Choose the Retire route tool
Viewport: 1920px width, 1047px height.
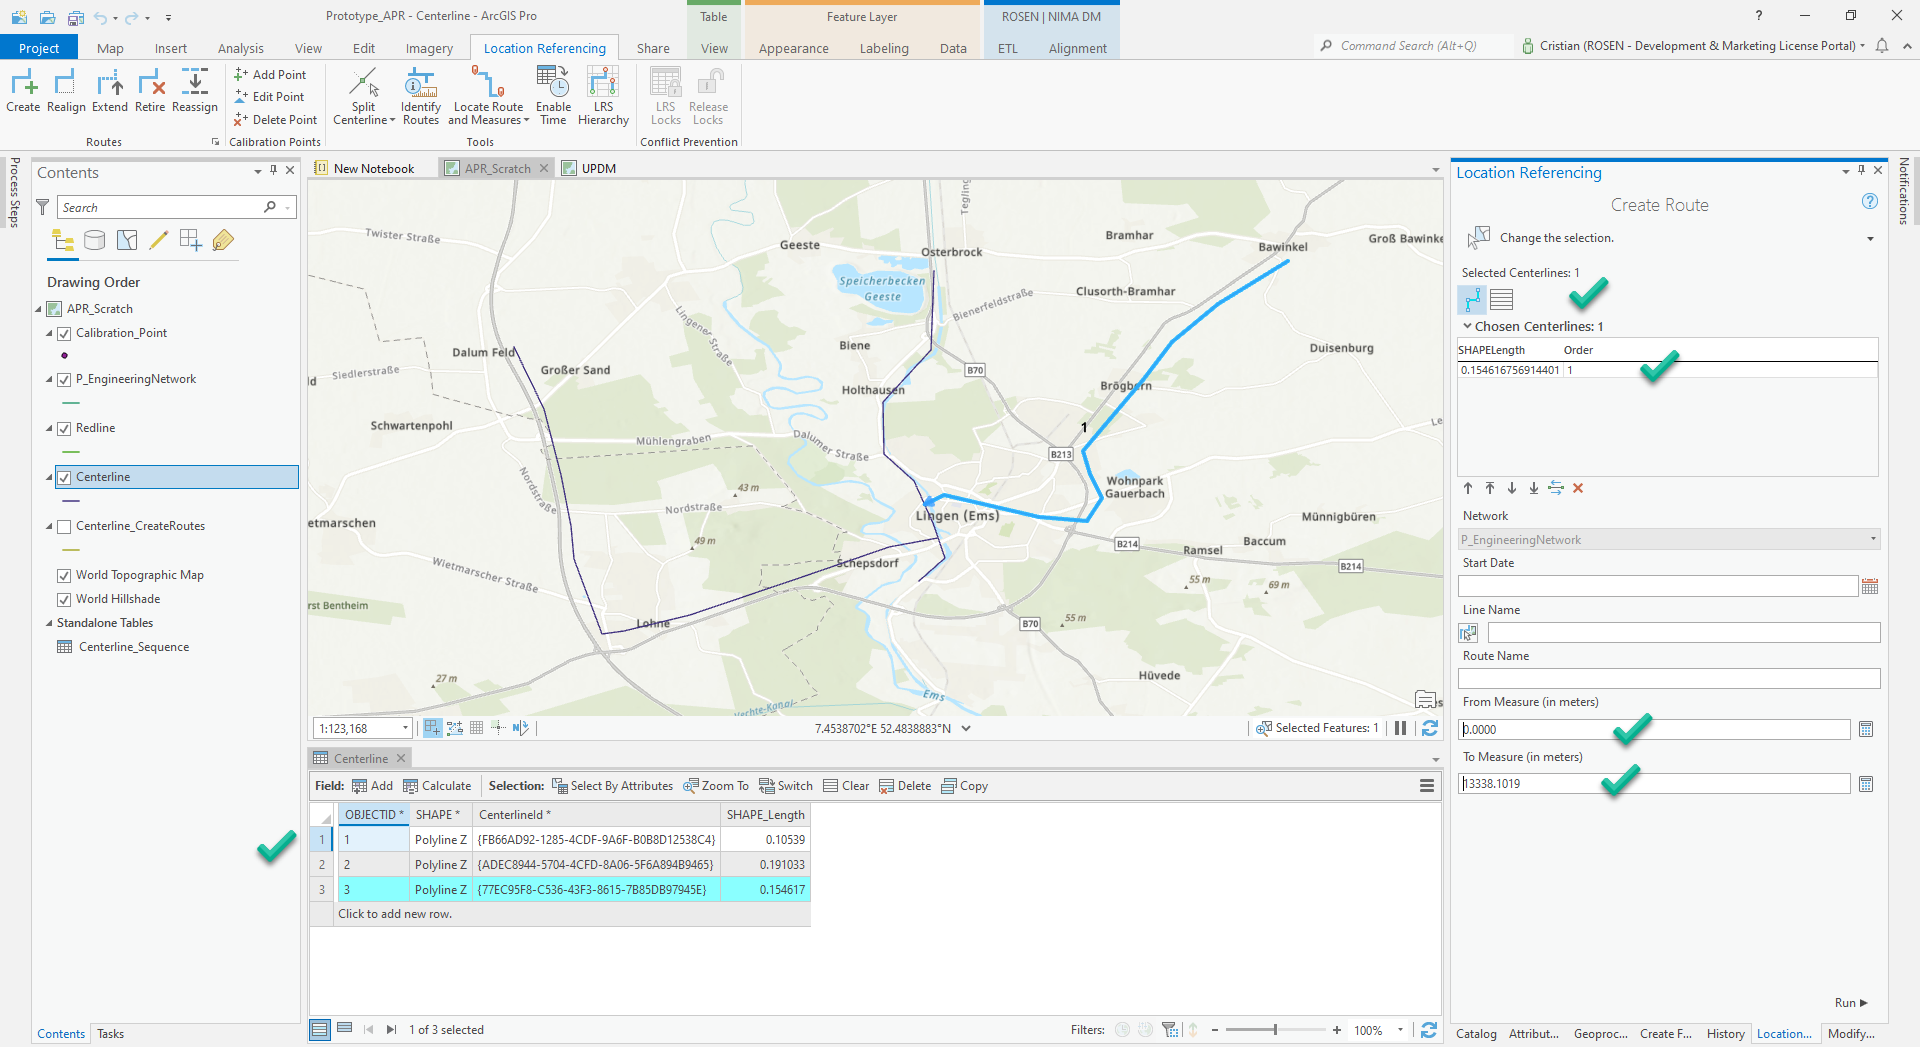(150, 91)
